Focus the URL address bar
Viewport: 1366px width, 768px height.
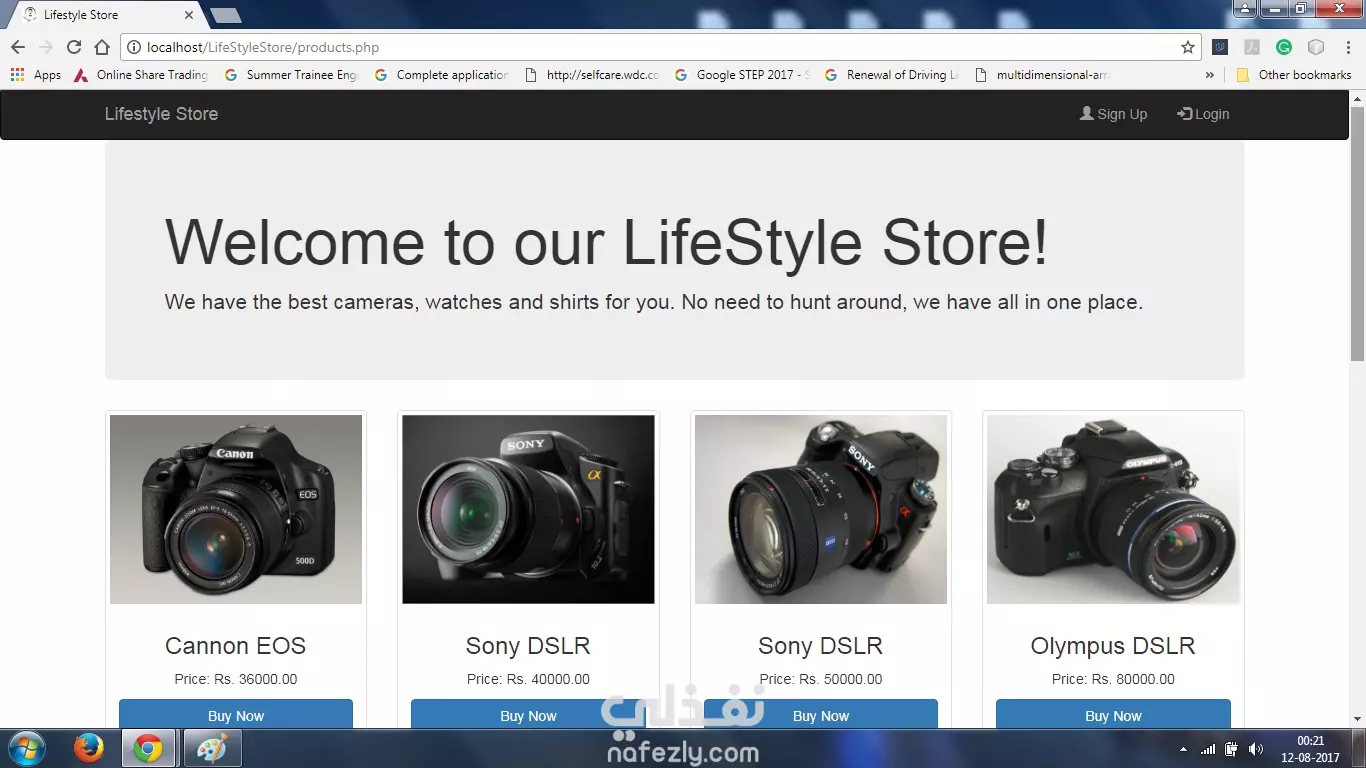tap(660, 47)
